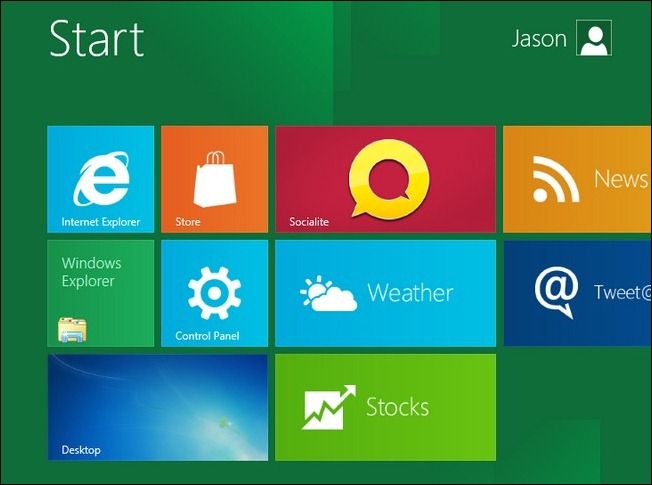
Task: Open the Tweet@rama at-sign bubble icon
Action: click(x=556, y=293)
